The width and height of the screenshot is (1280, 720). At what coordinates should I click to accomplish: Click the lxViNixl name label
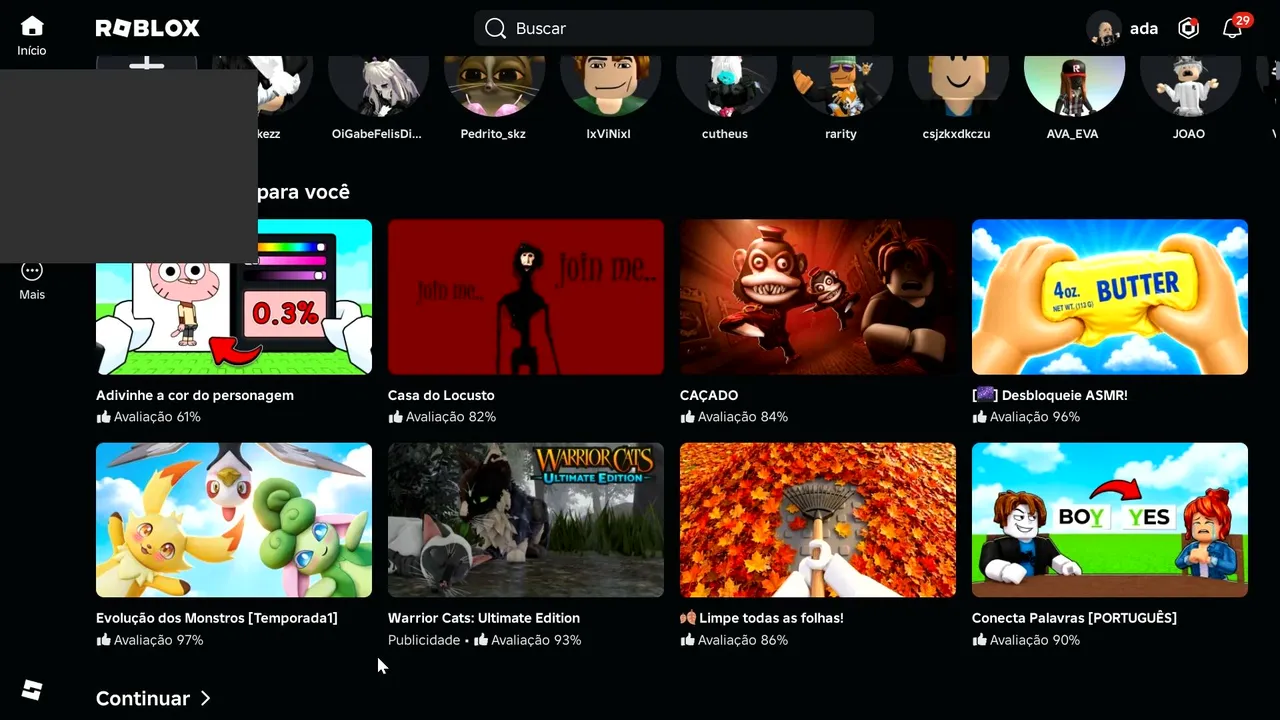609,134
